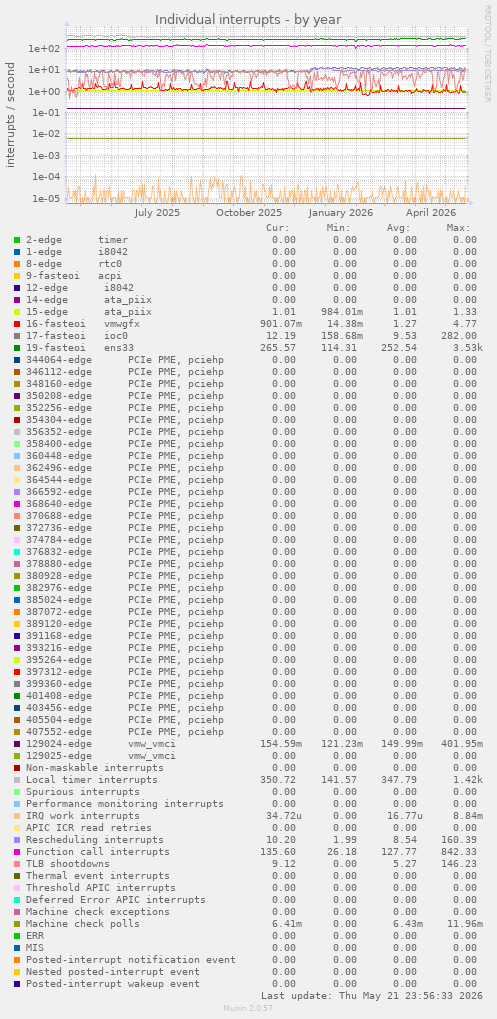The height and width of the screenshot is (1019, 497).
Task: Click the Max: column header
Action: (x=459, y=228)
